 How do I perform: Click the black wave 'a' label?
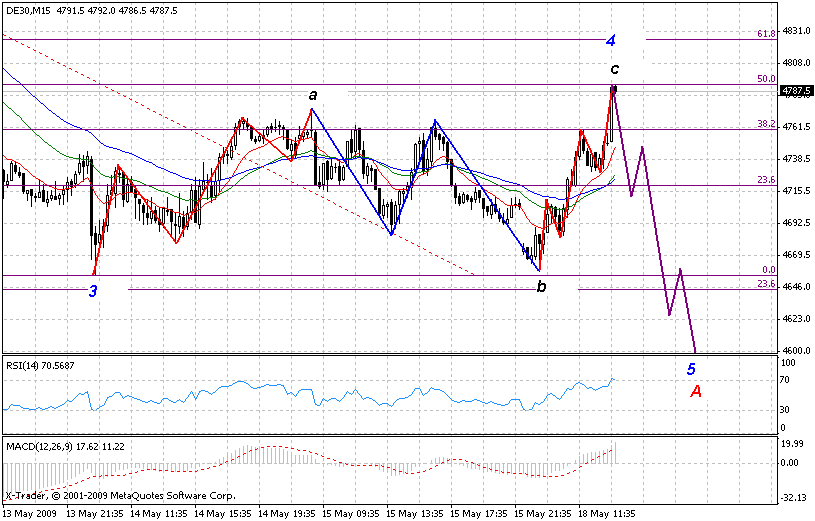tap(313, 95)
